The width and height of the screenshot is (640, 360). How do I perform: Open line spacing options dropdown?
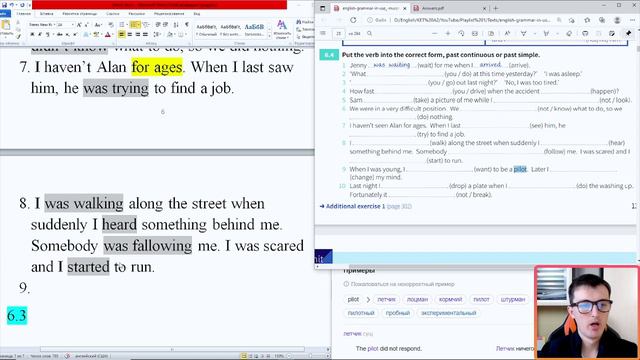(x=157, y=35)
